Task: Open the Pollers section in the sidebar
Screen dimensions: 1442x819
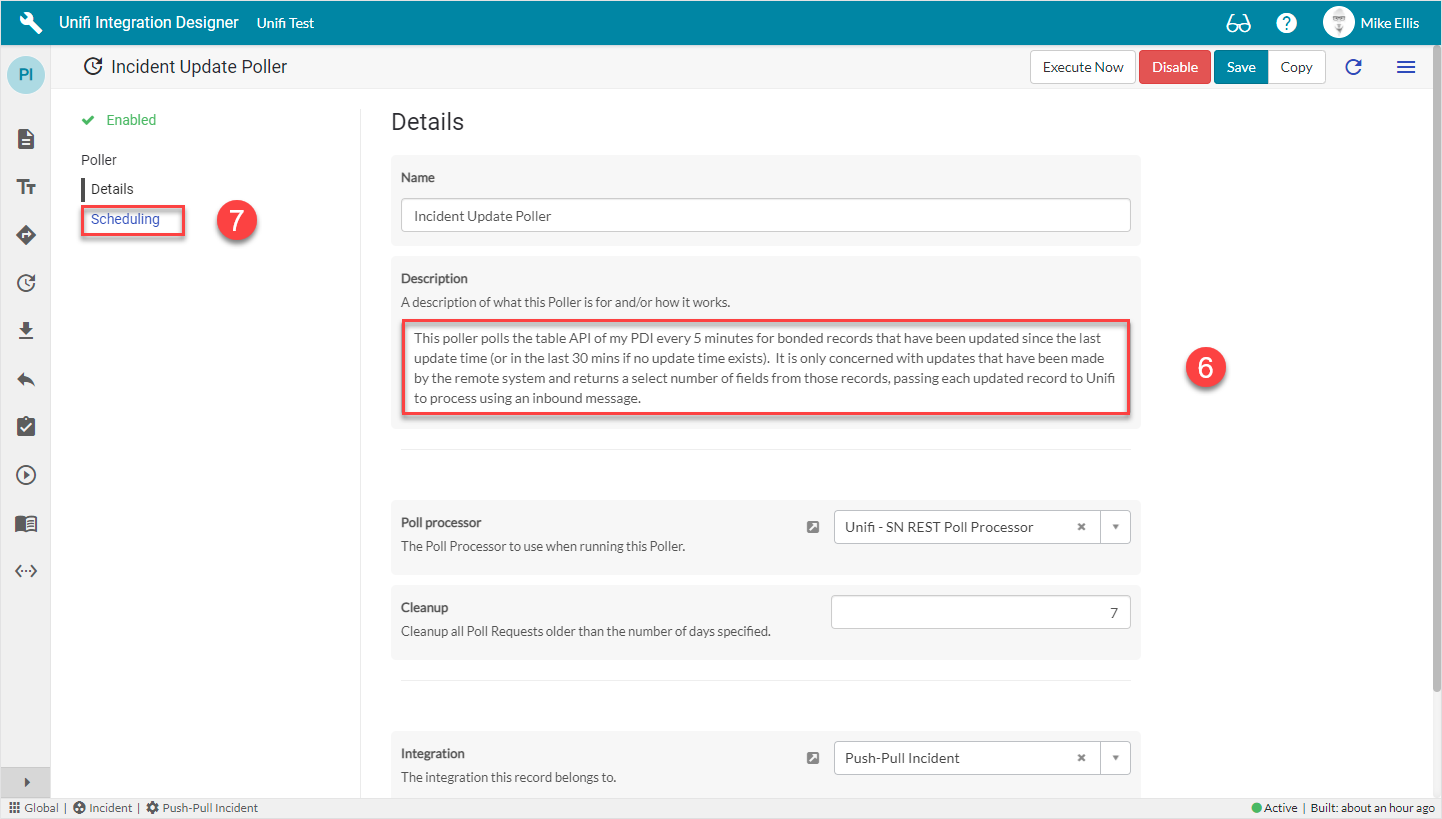Action: click(25, 283)
